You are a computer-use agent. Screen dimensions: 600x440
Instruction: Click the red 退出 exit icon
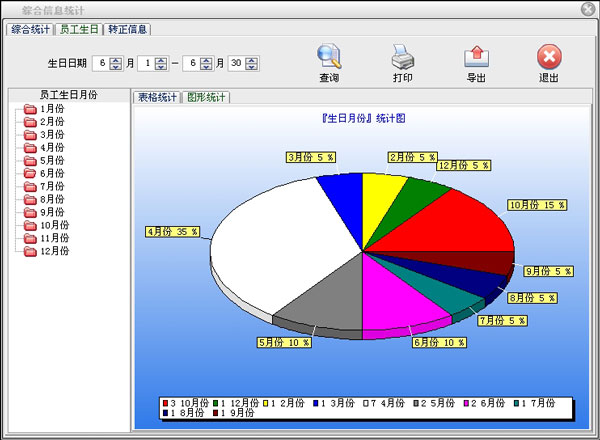(x=549, y=56)
